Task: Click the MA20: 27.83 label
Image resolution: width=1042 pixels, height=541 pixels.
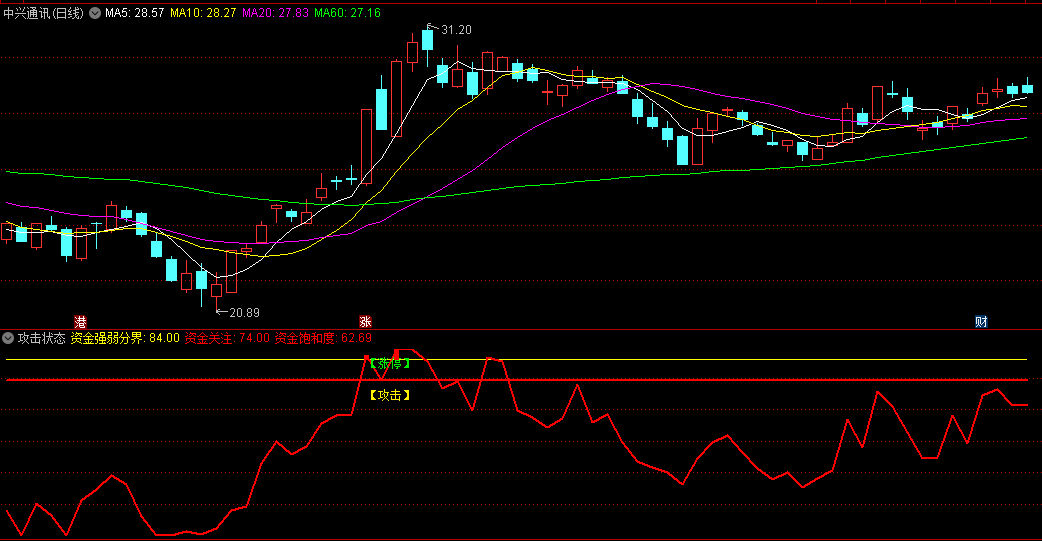Action: tap(275, 13)
